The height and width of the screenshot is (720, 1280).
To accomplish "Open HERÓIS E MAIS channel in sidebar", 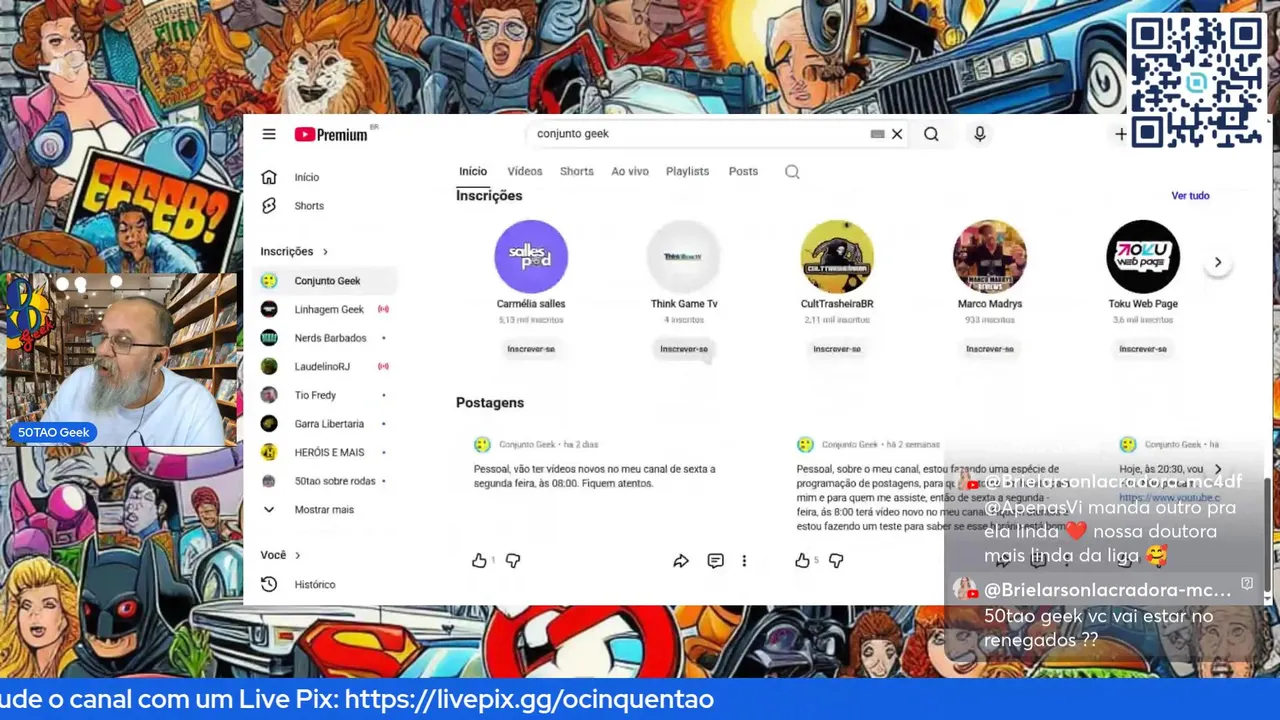I will [x=325, y=452].
